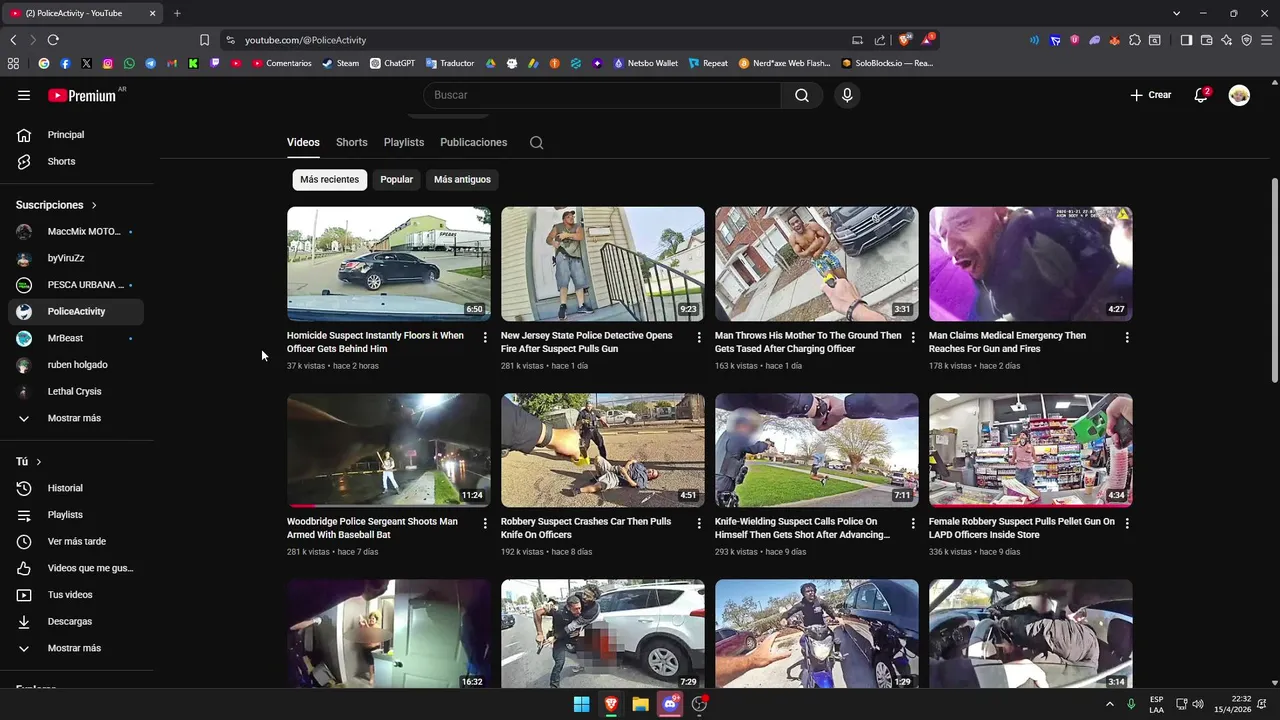
Task: Open Discord from the taskbar
Action: (x=670, y=704)
